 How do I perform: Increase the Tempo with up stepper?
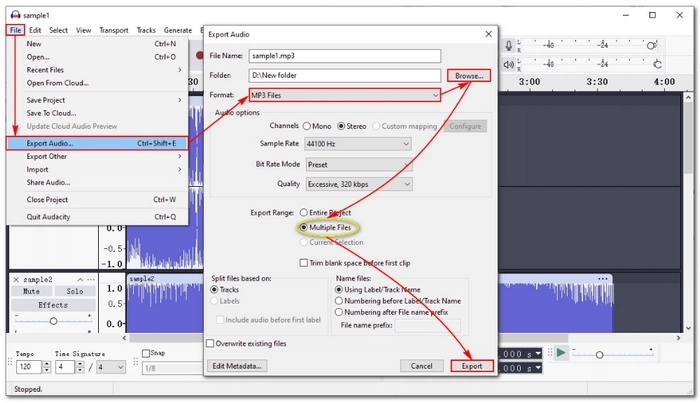(x=46, y=364)
